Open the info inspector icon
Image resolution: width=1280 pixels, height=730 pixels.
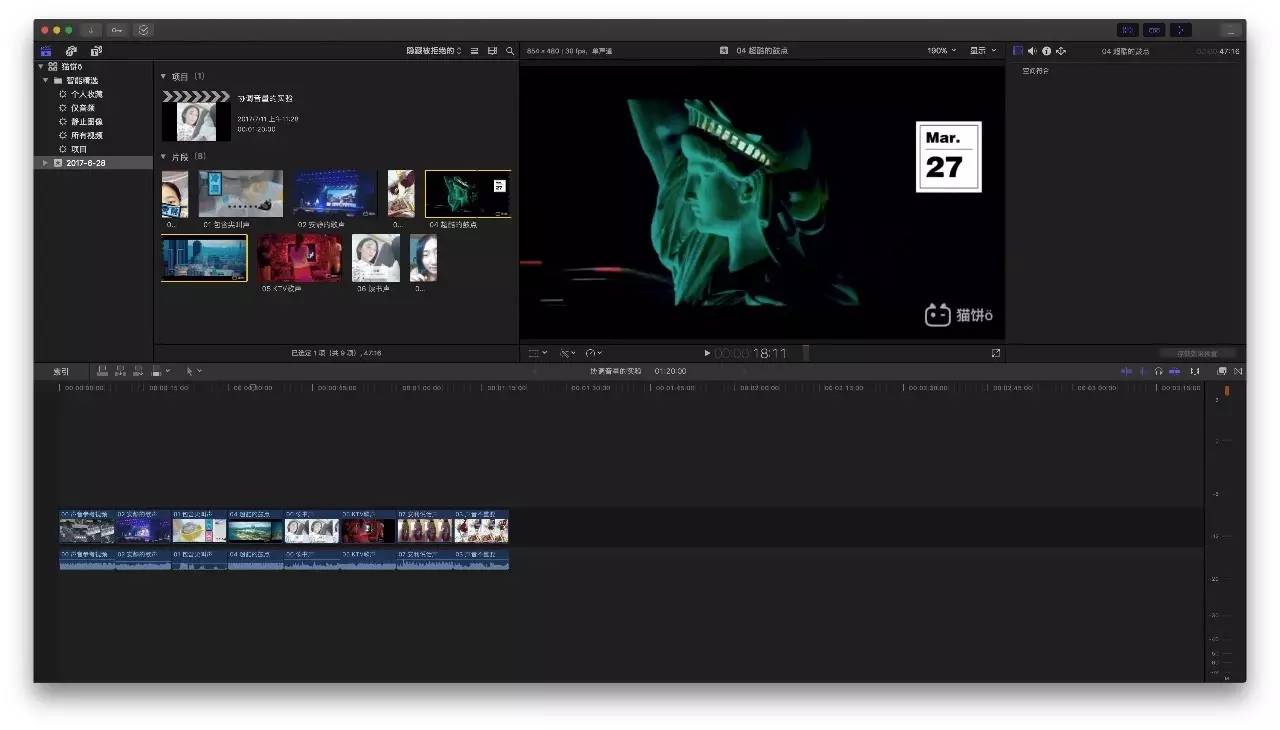click(x=1046, y=51)
